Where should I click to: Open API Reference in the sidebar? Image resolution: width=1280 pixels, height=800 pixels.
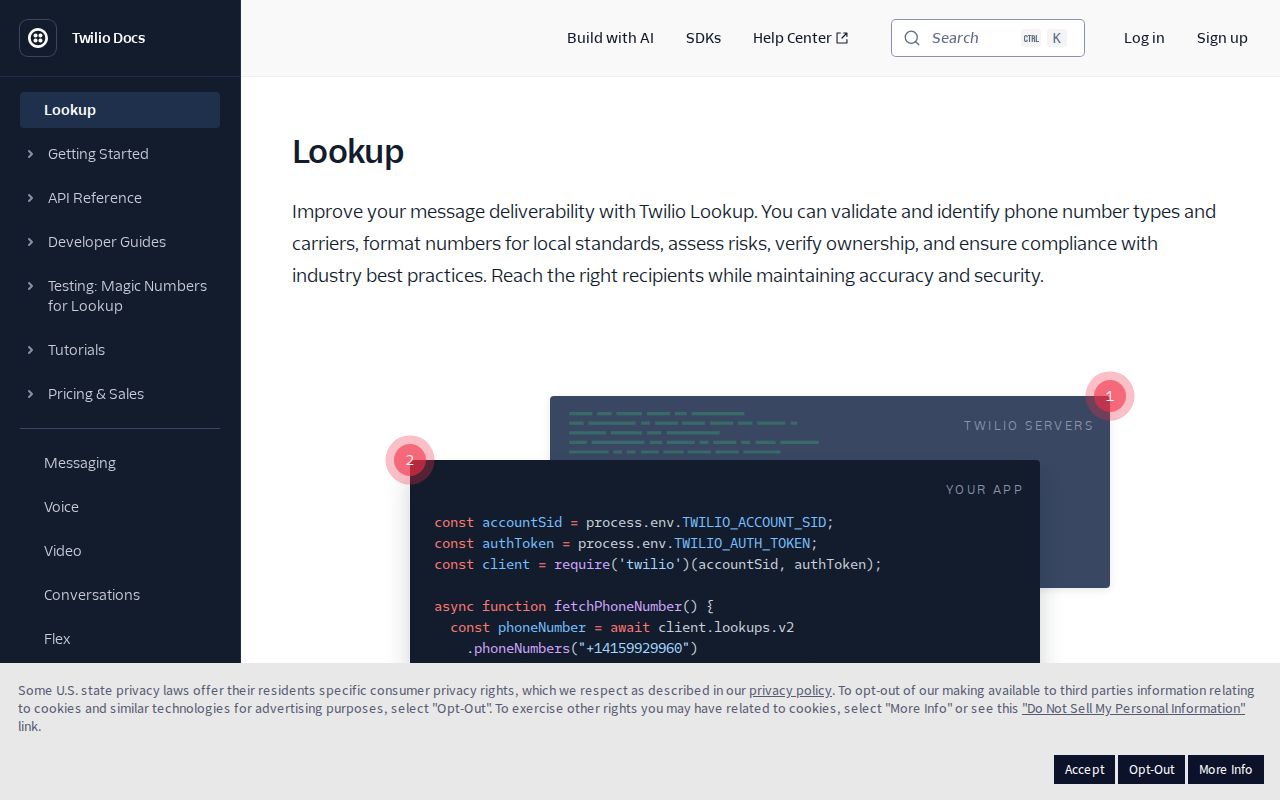point(95,198)
